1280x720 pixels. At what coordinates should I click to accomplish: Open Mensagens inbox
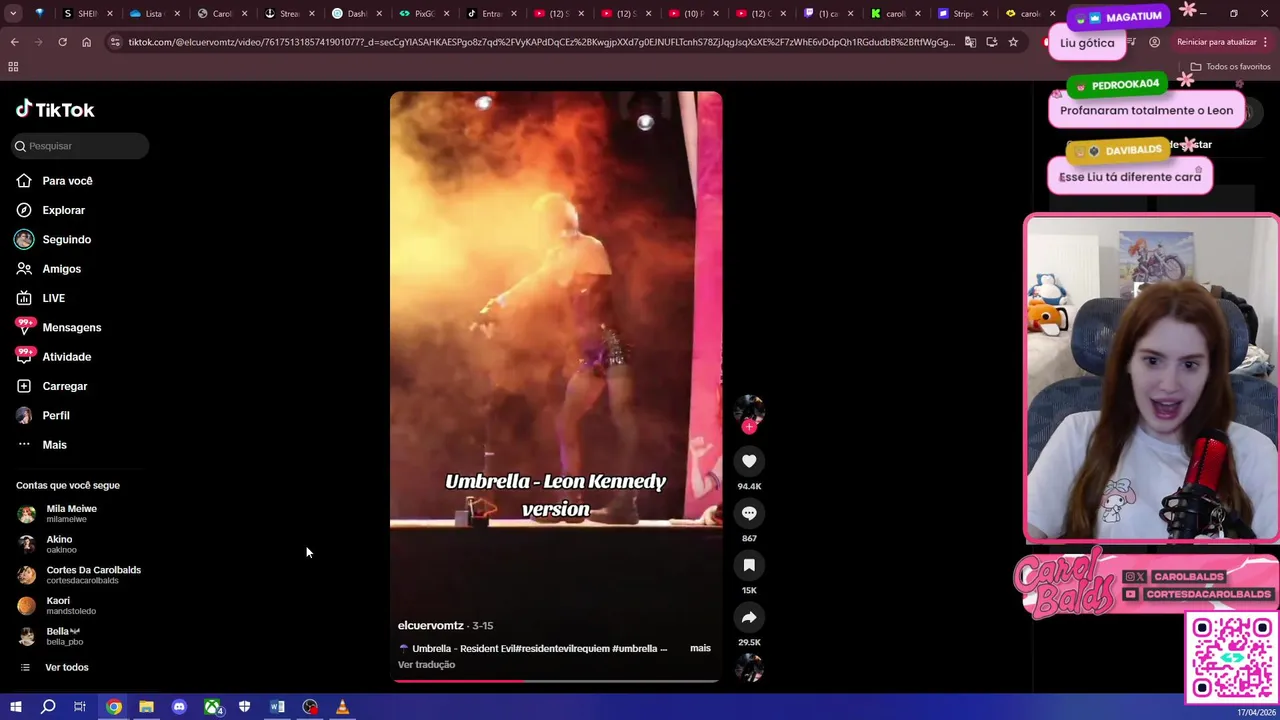tap(71, 328)
